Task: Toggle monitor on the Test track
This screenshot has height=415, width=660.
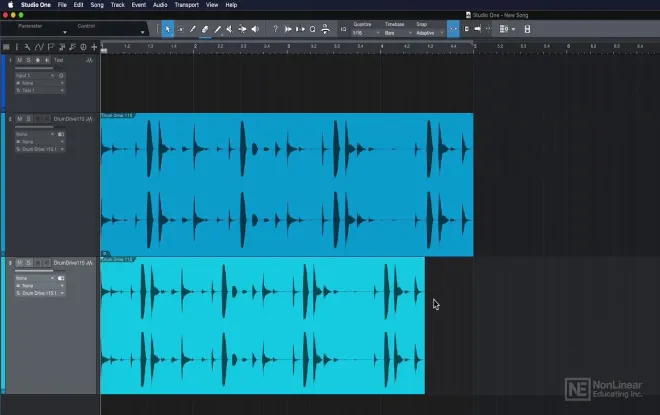Action: pyautogui.click(x=47, y=60)
